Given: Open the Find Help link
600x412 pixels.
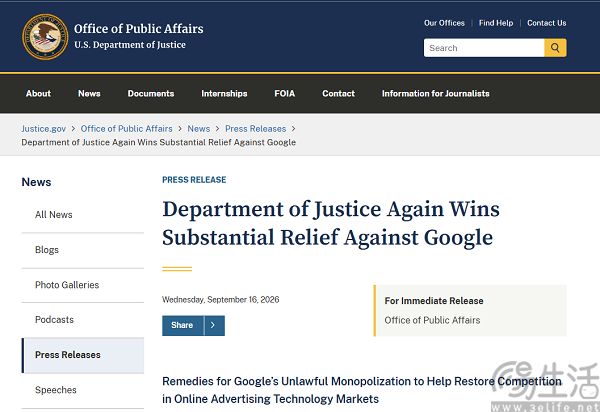Looking at the screenshot, I should pyautogui.click(x=496, y=23).
